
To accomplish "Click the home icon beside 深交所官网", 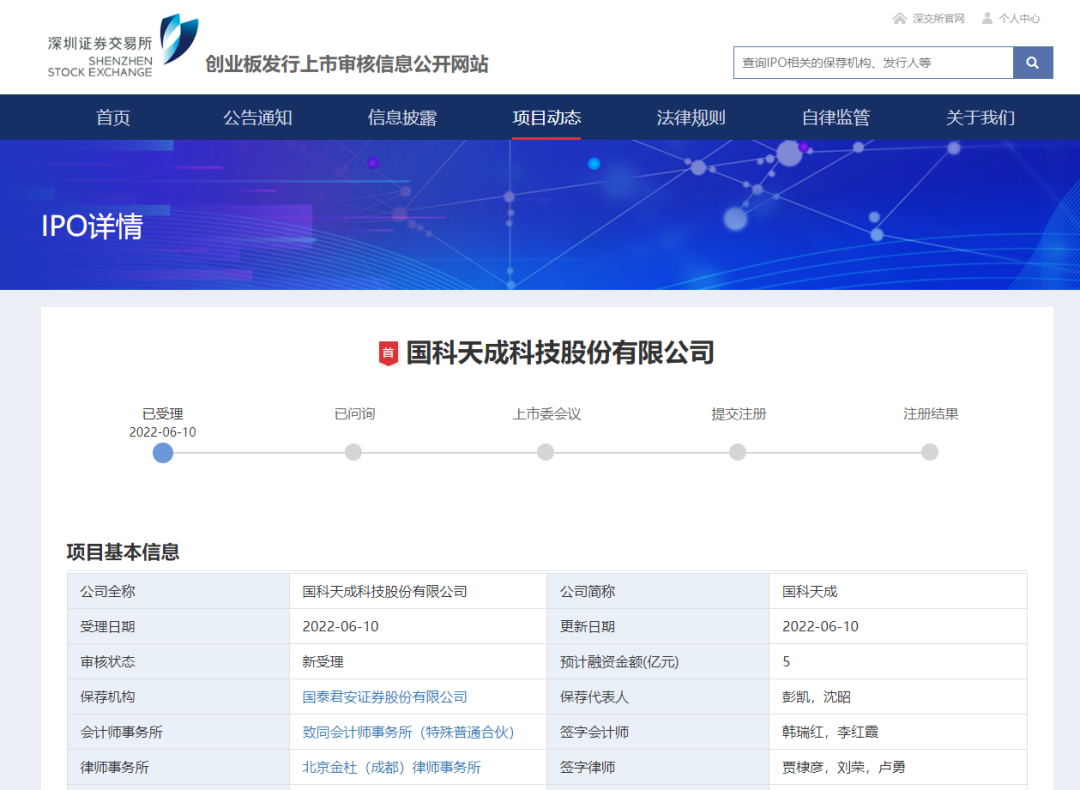I will click(899, 18).
